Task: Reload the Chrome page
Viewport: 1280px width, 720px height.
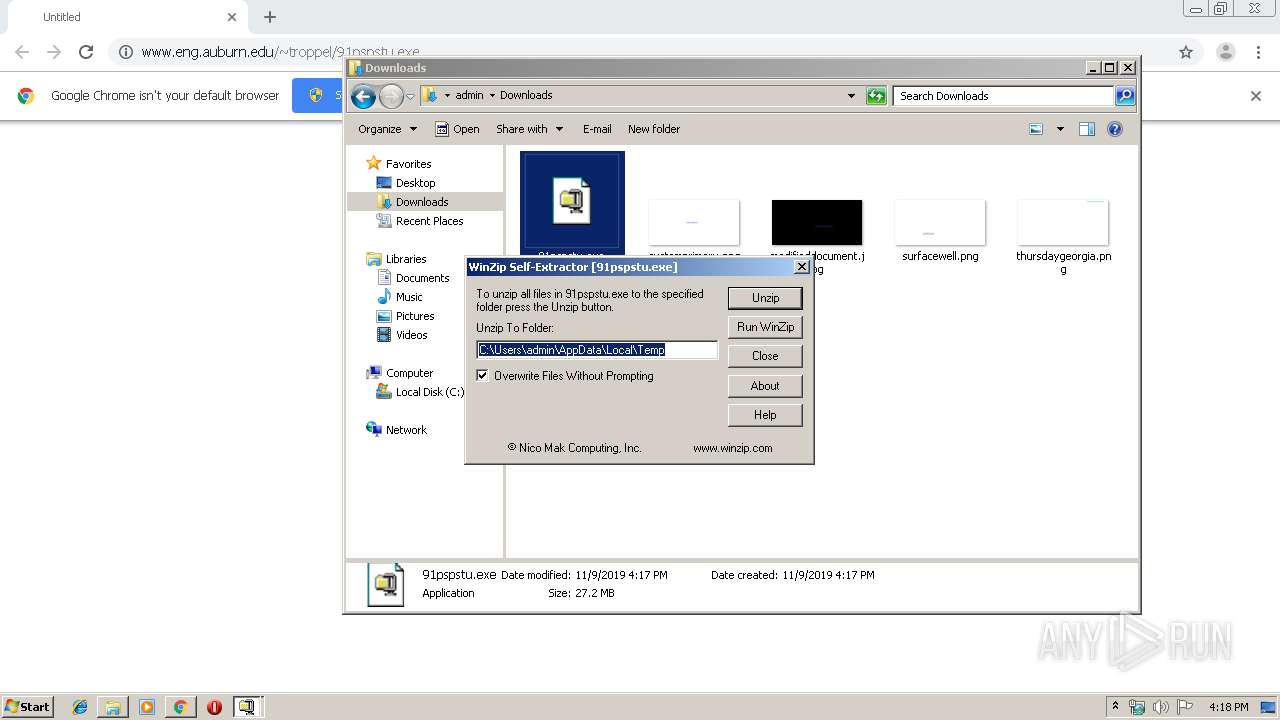Action: [86, 52]
